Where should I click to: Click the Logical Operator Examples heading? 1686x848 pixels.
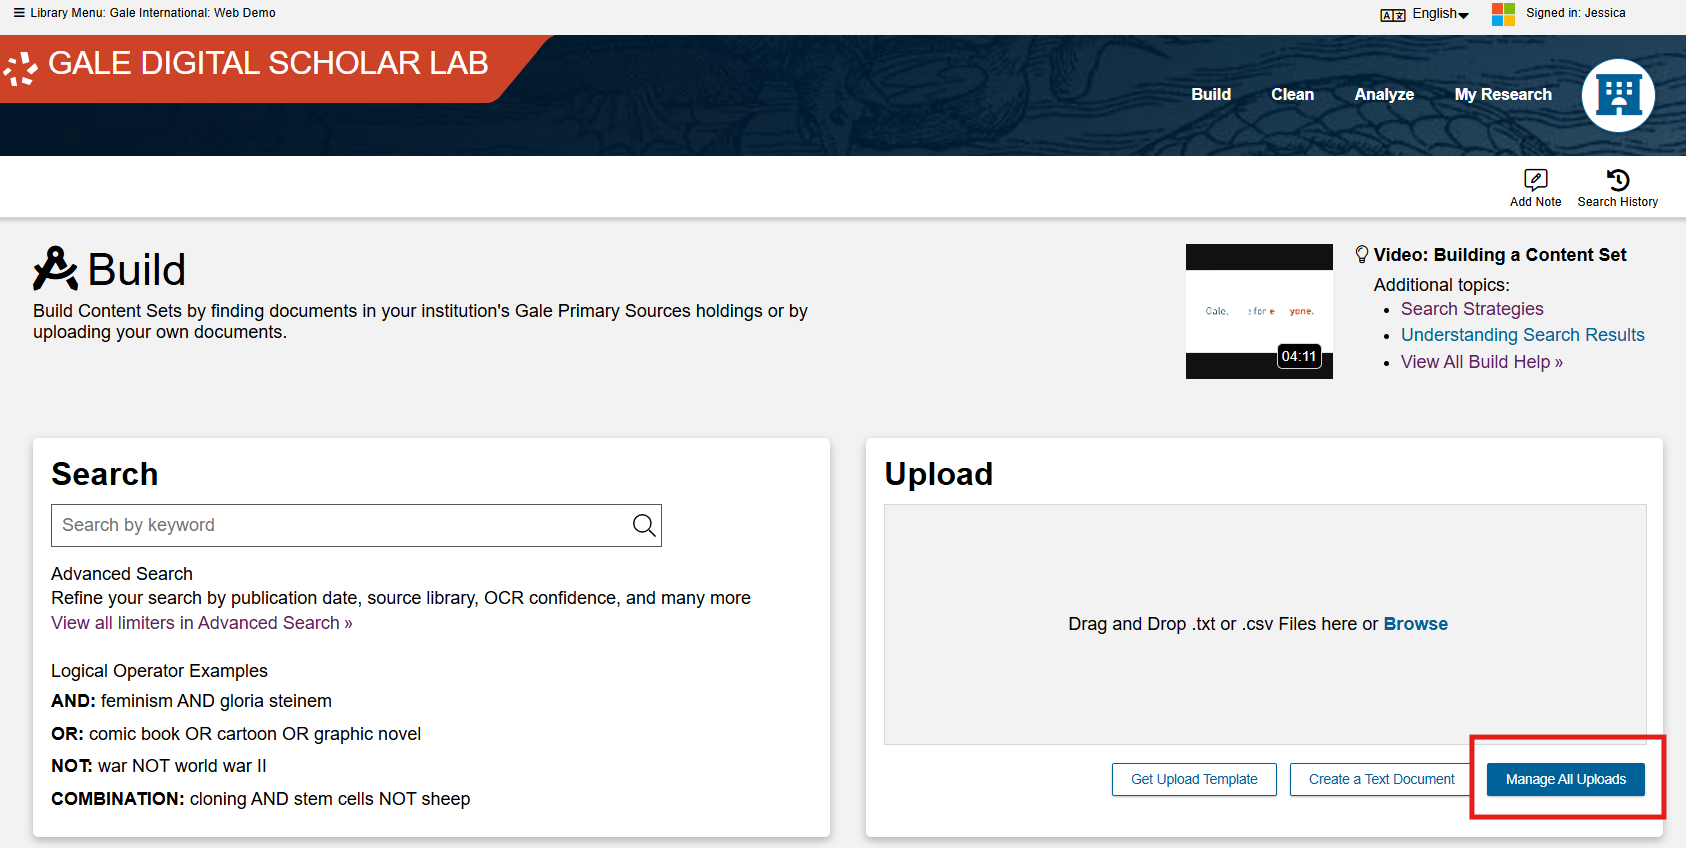click(159, 671)
